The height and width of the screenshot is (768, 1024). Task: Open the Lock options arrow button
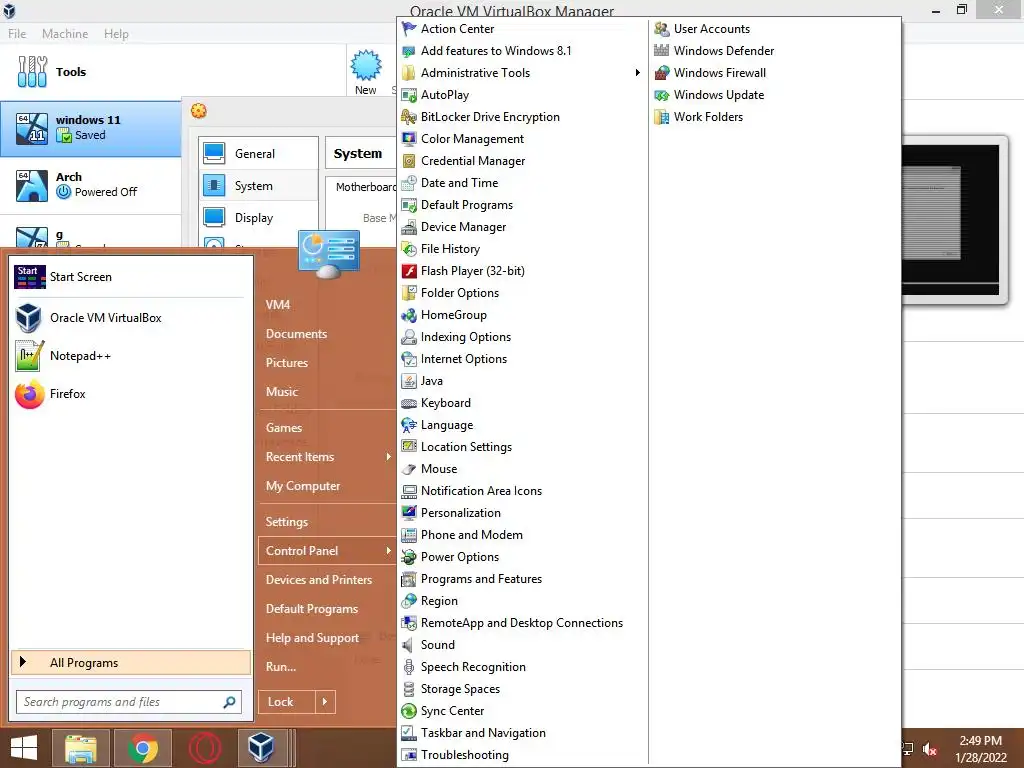tap(325, 702)
